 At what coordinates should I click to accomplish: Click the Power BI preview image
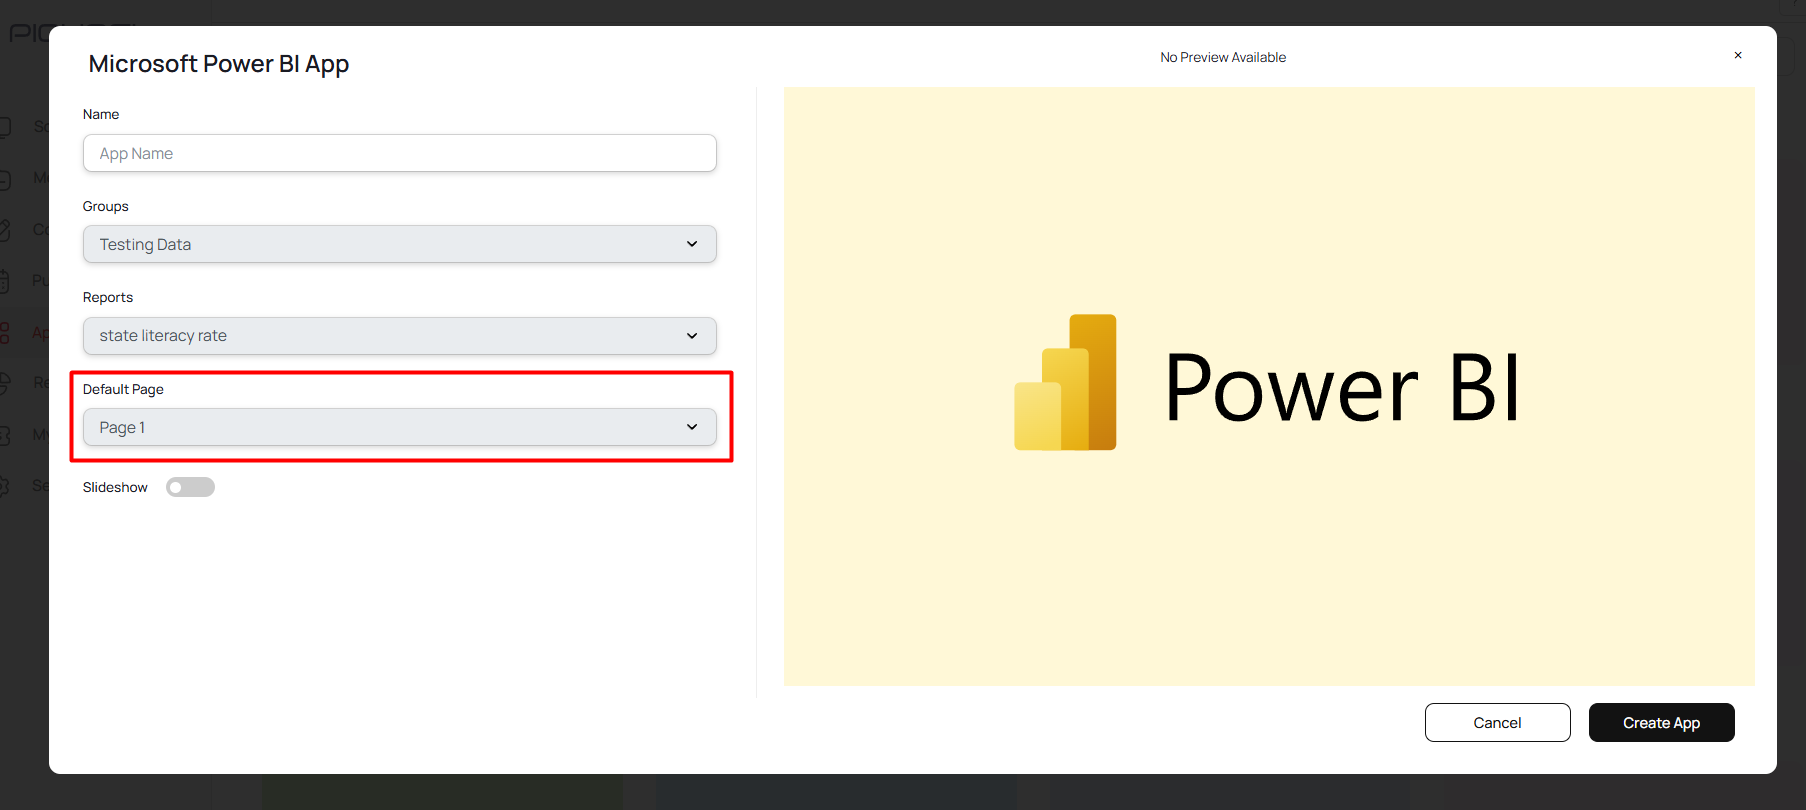pos(1269,386)
